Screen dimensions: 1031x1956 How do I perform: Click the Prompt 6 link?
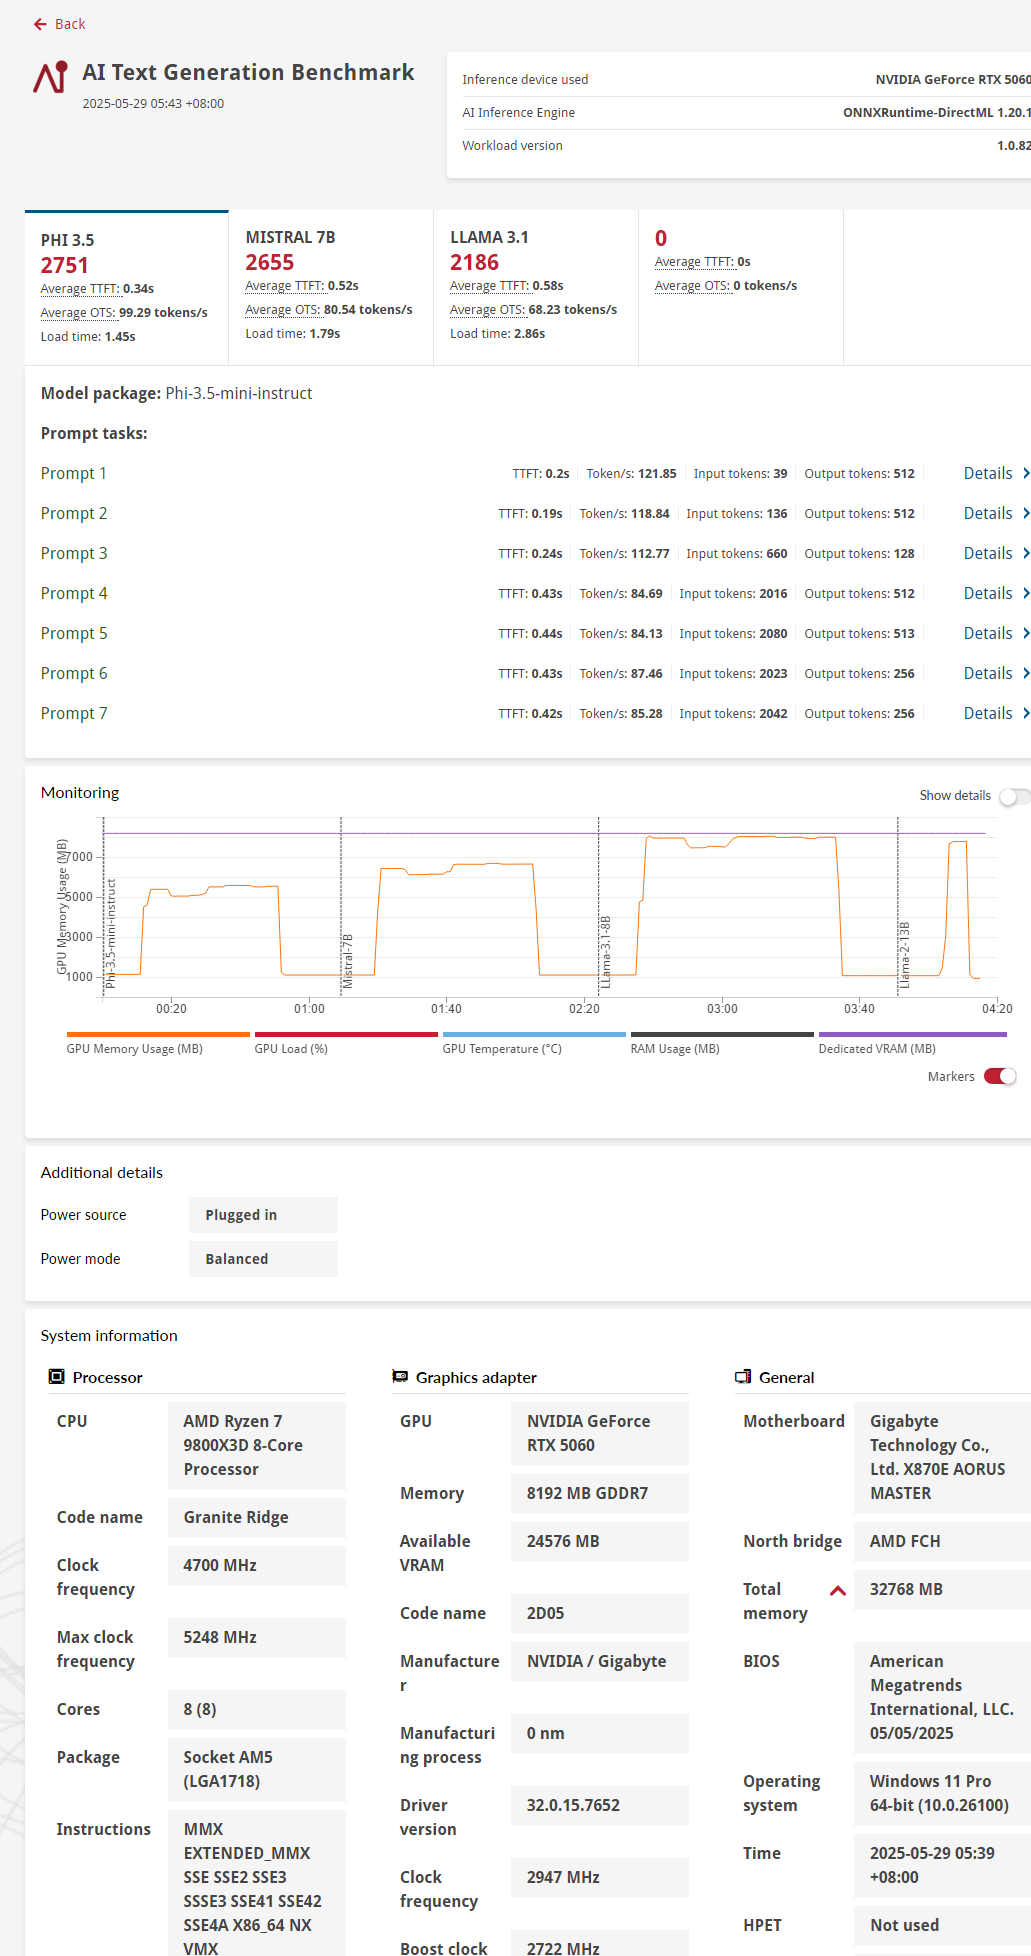click(73, 673)
